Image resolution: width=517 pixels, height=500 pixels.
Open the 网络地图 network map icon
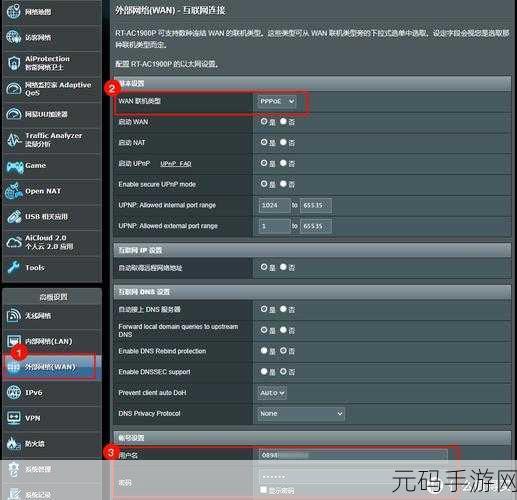tap(14, 12)
